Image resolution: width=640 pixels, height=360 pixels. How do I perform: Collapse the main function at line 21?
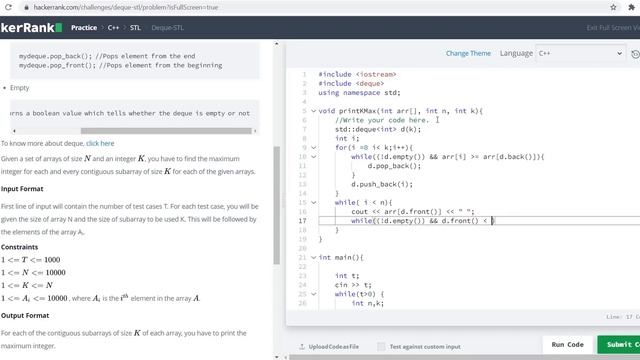pyautogui.click(x=313, y=258)
